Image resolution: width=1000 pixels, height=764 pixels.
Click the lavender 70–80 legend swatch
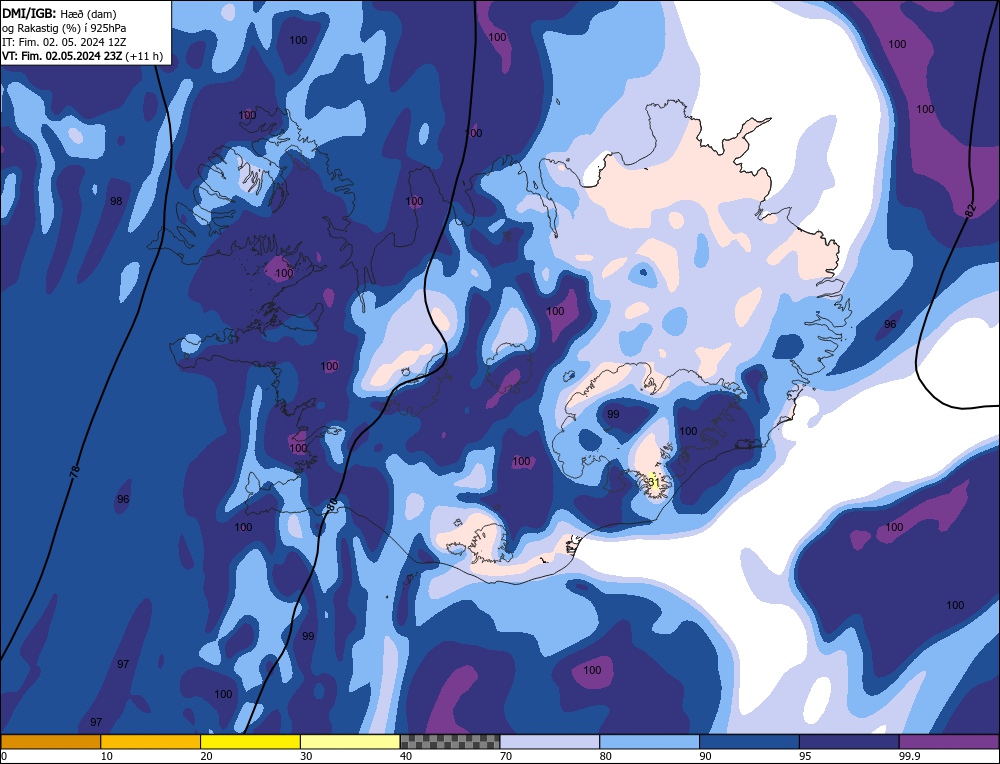(x=550, y=742)
